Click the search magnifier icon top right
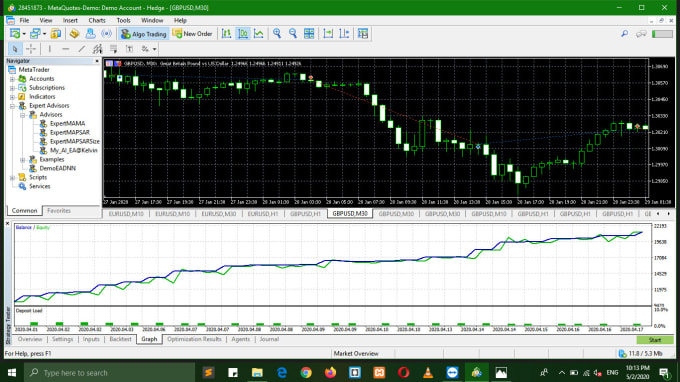The width and height of the screenshot is (680, 382). [x=624, y=33]
